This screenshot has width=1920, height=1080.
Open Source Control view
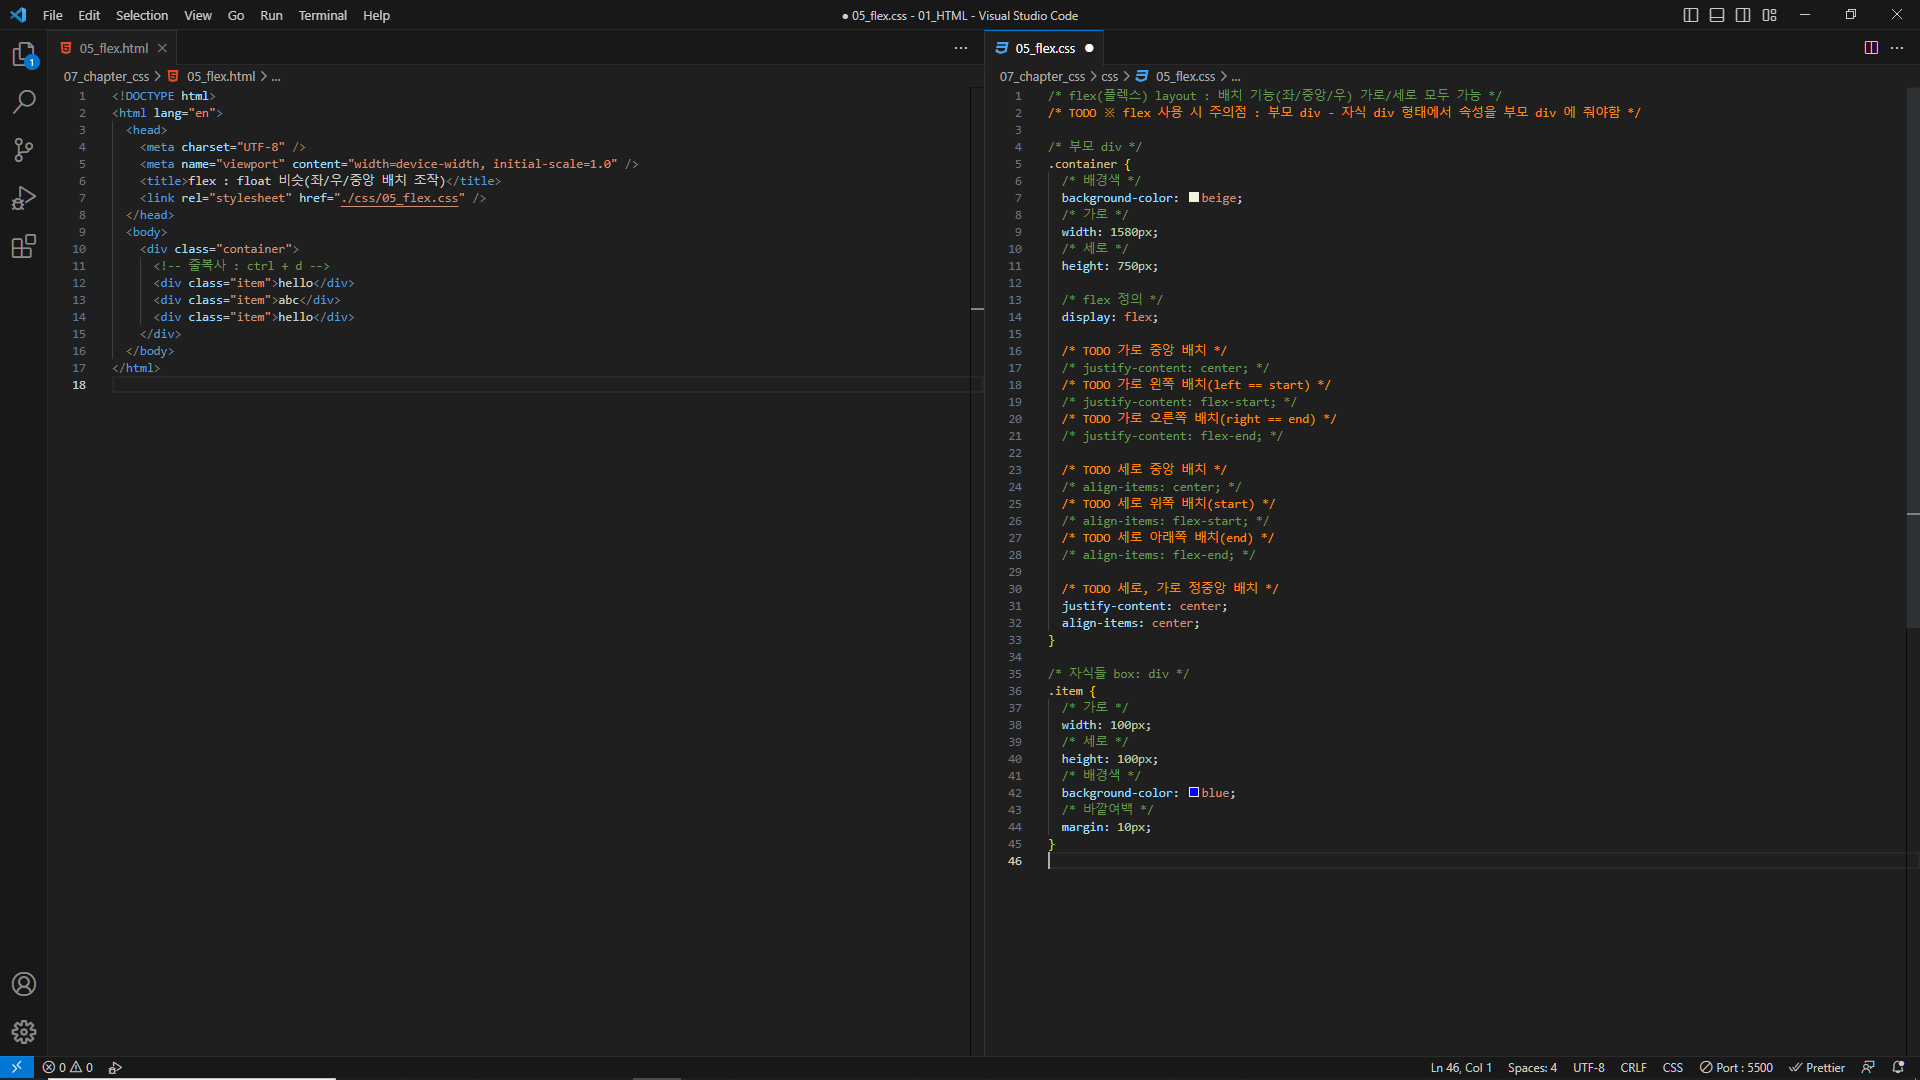coord(24,150)
